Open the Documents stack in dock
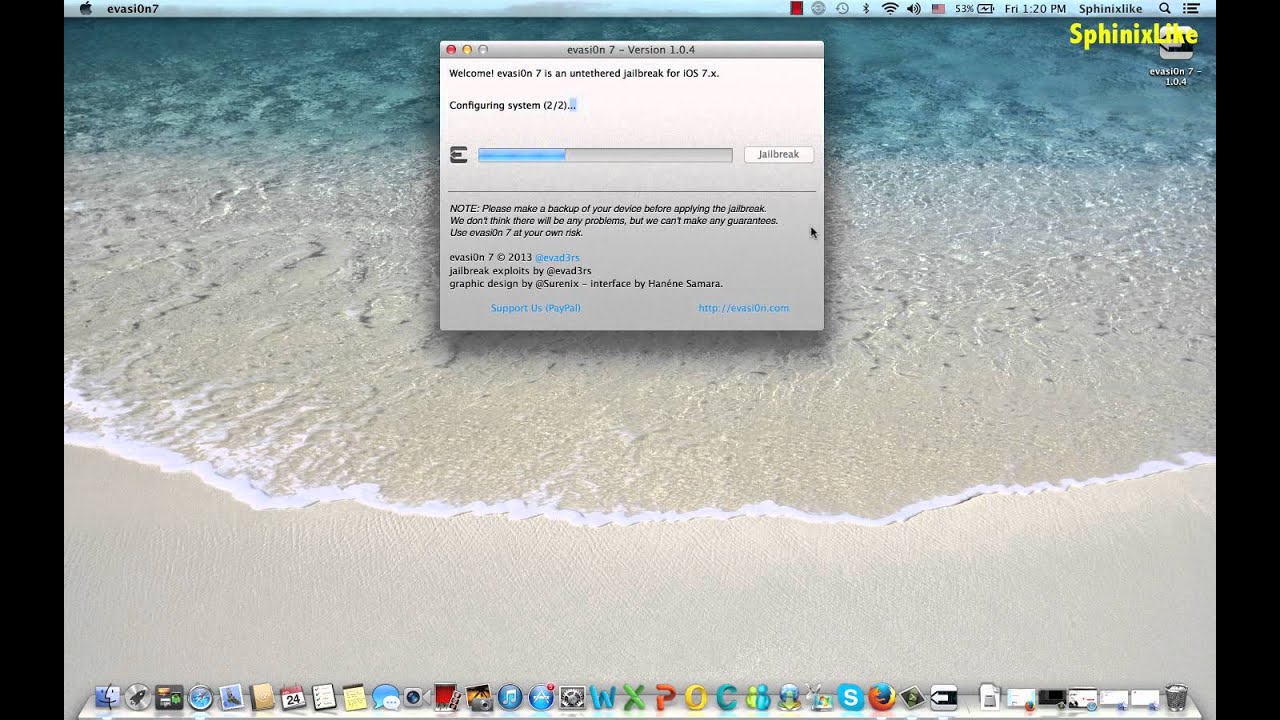Viewport: 1280px width, 720px height. pos(989,697)
